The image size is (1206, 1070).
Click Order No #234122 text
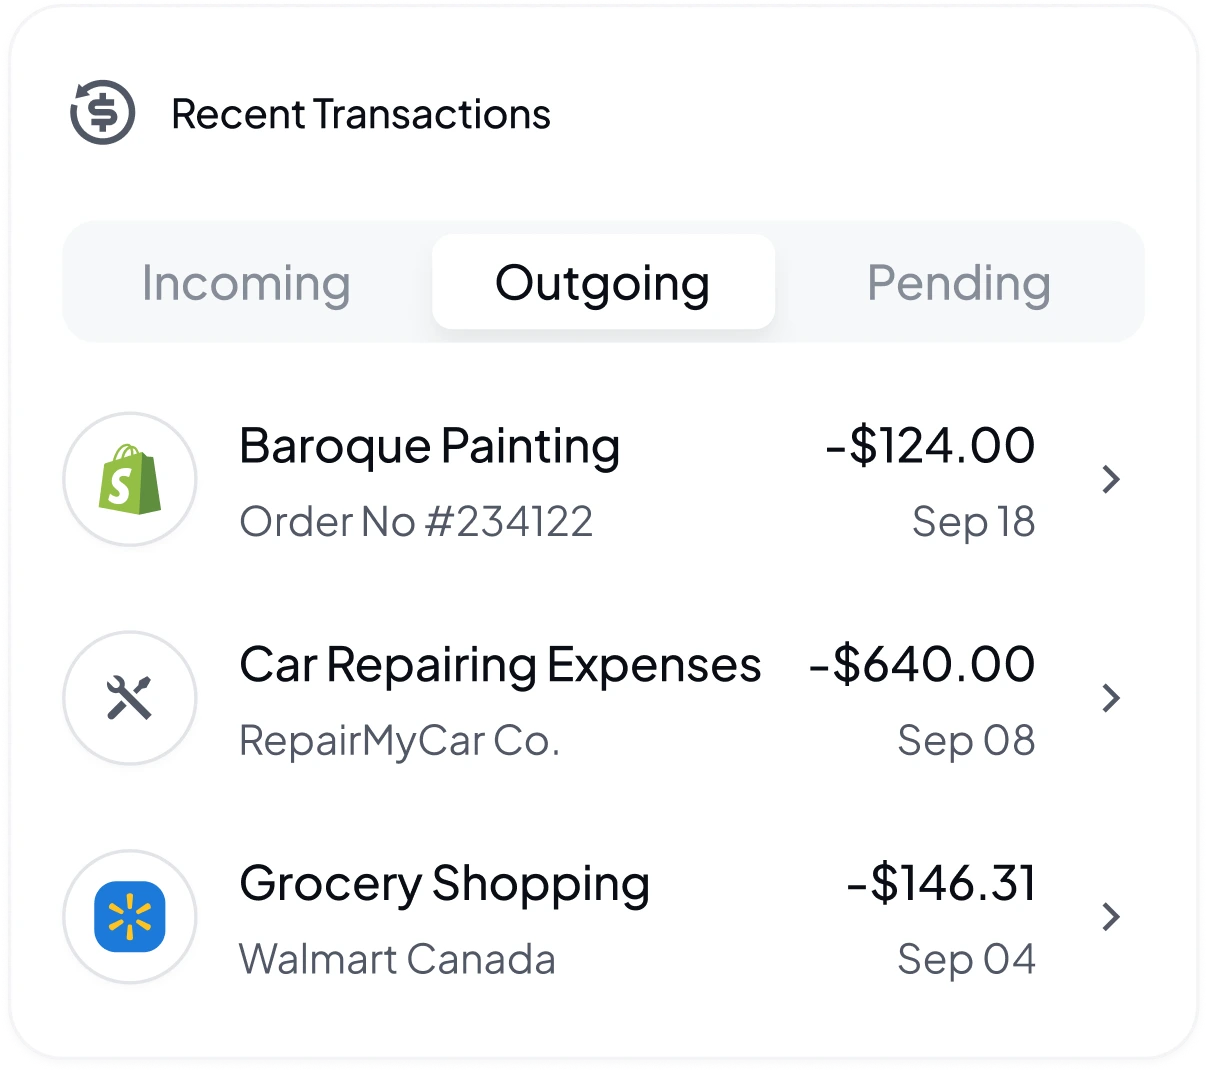(416, 522)
